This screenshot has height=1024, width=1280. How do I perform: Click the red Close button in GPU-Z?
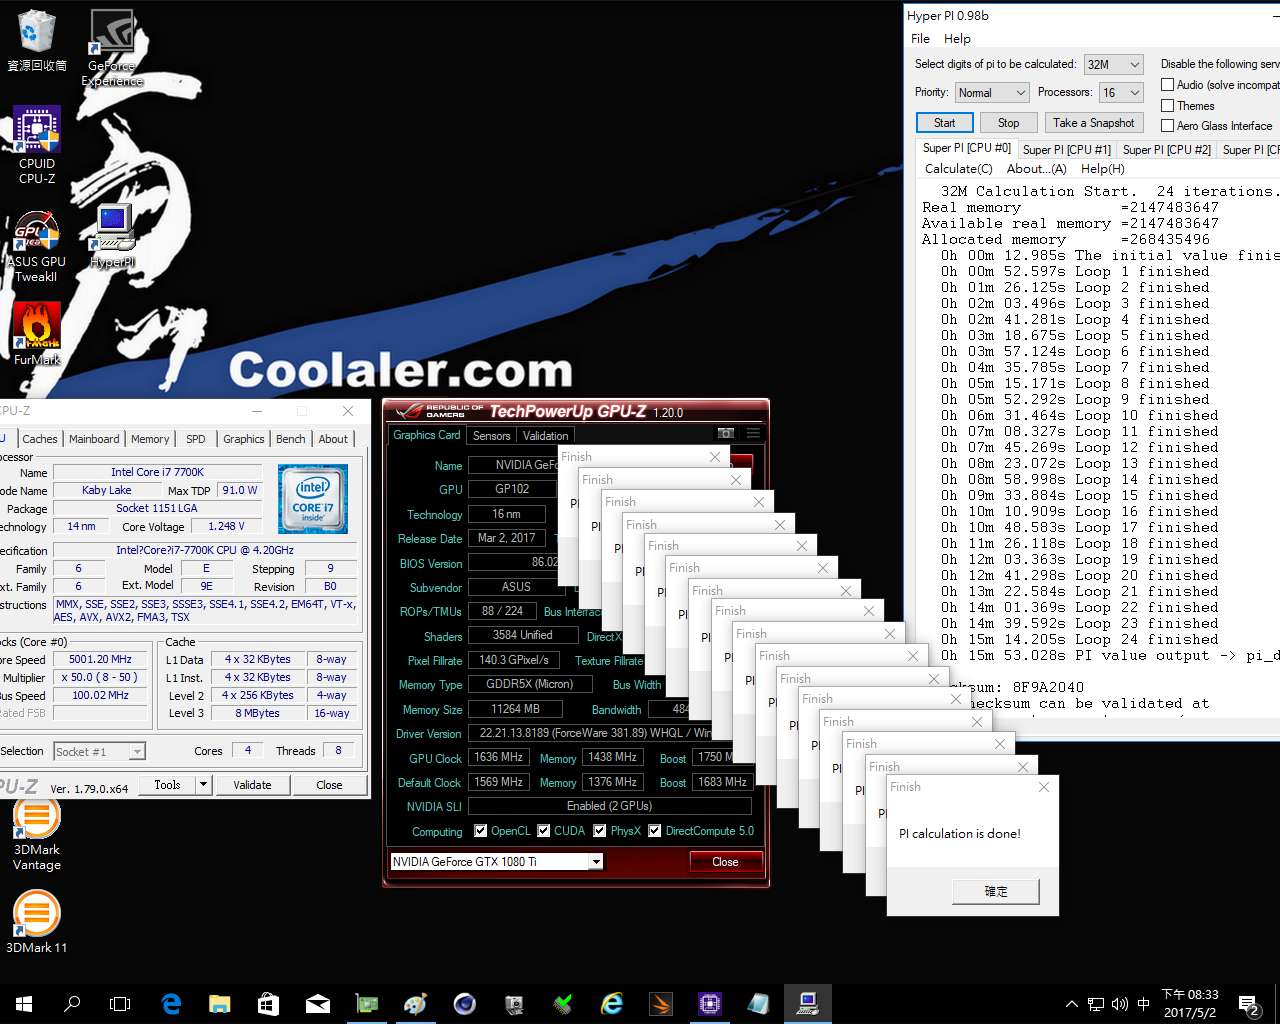(x=726, y=861)
